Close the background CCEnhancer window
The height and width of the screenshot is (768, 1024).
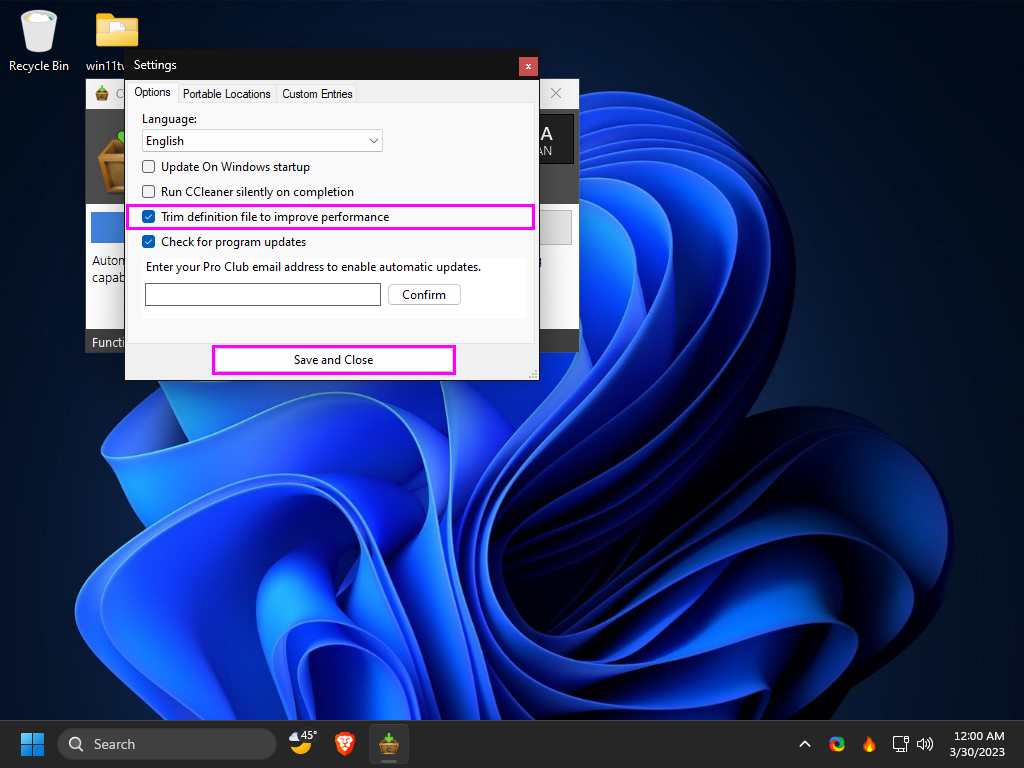tap(556, 93)
